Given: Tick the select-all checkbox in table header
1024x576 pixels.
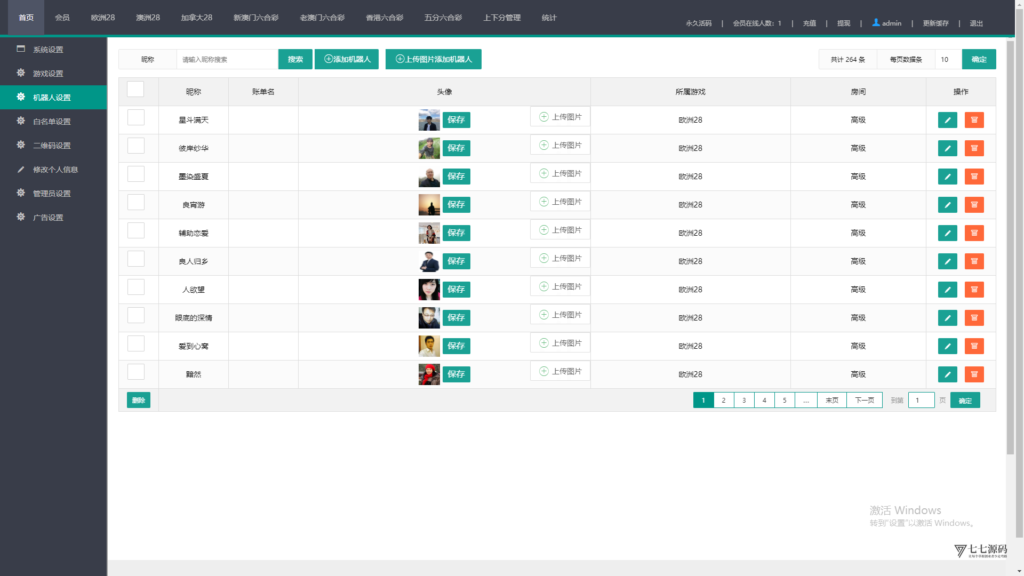Looking at the screenshot, I should (x=136, y=90).
